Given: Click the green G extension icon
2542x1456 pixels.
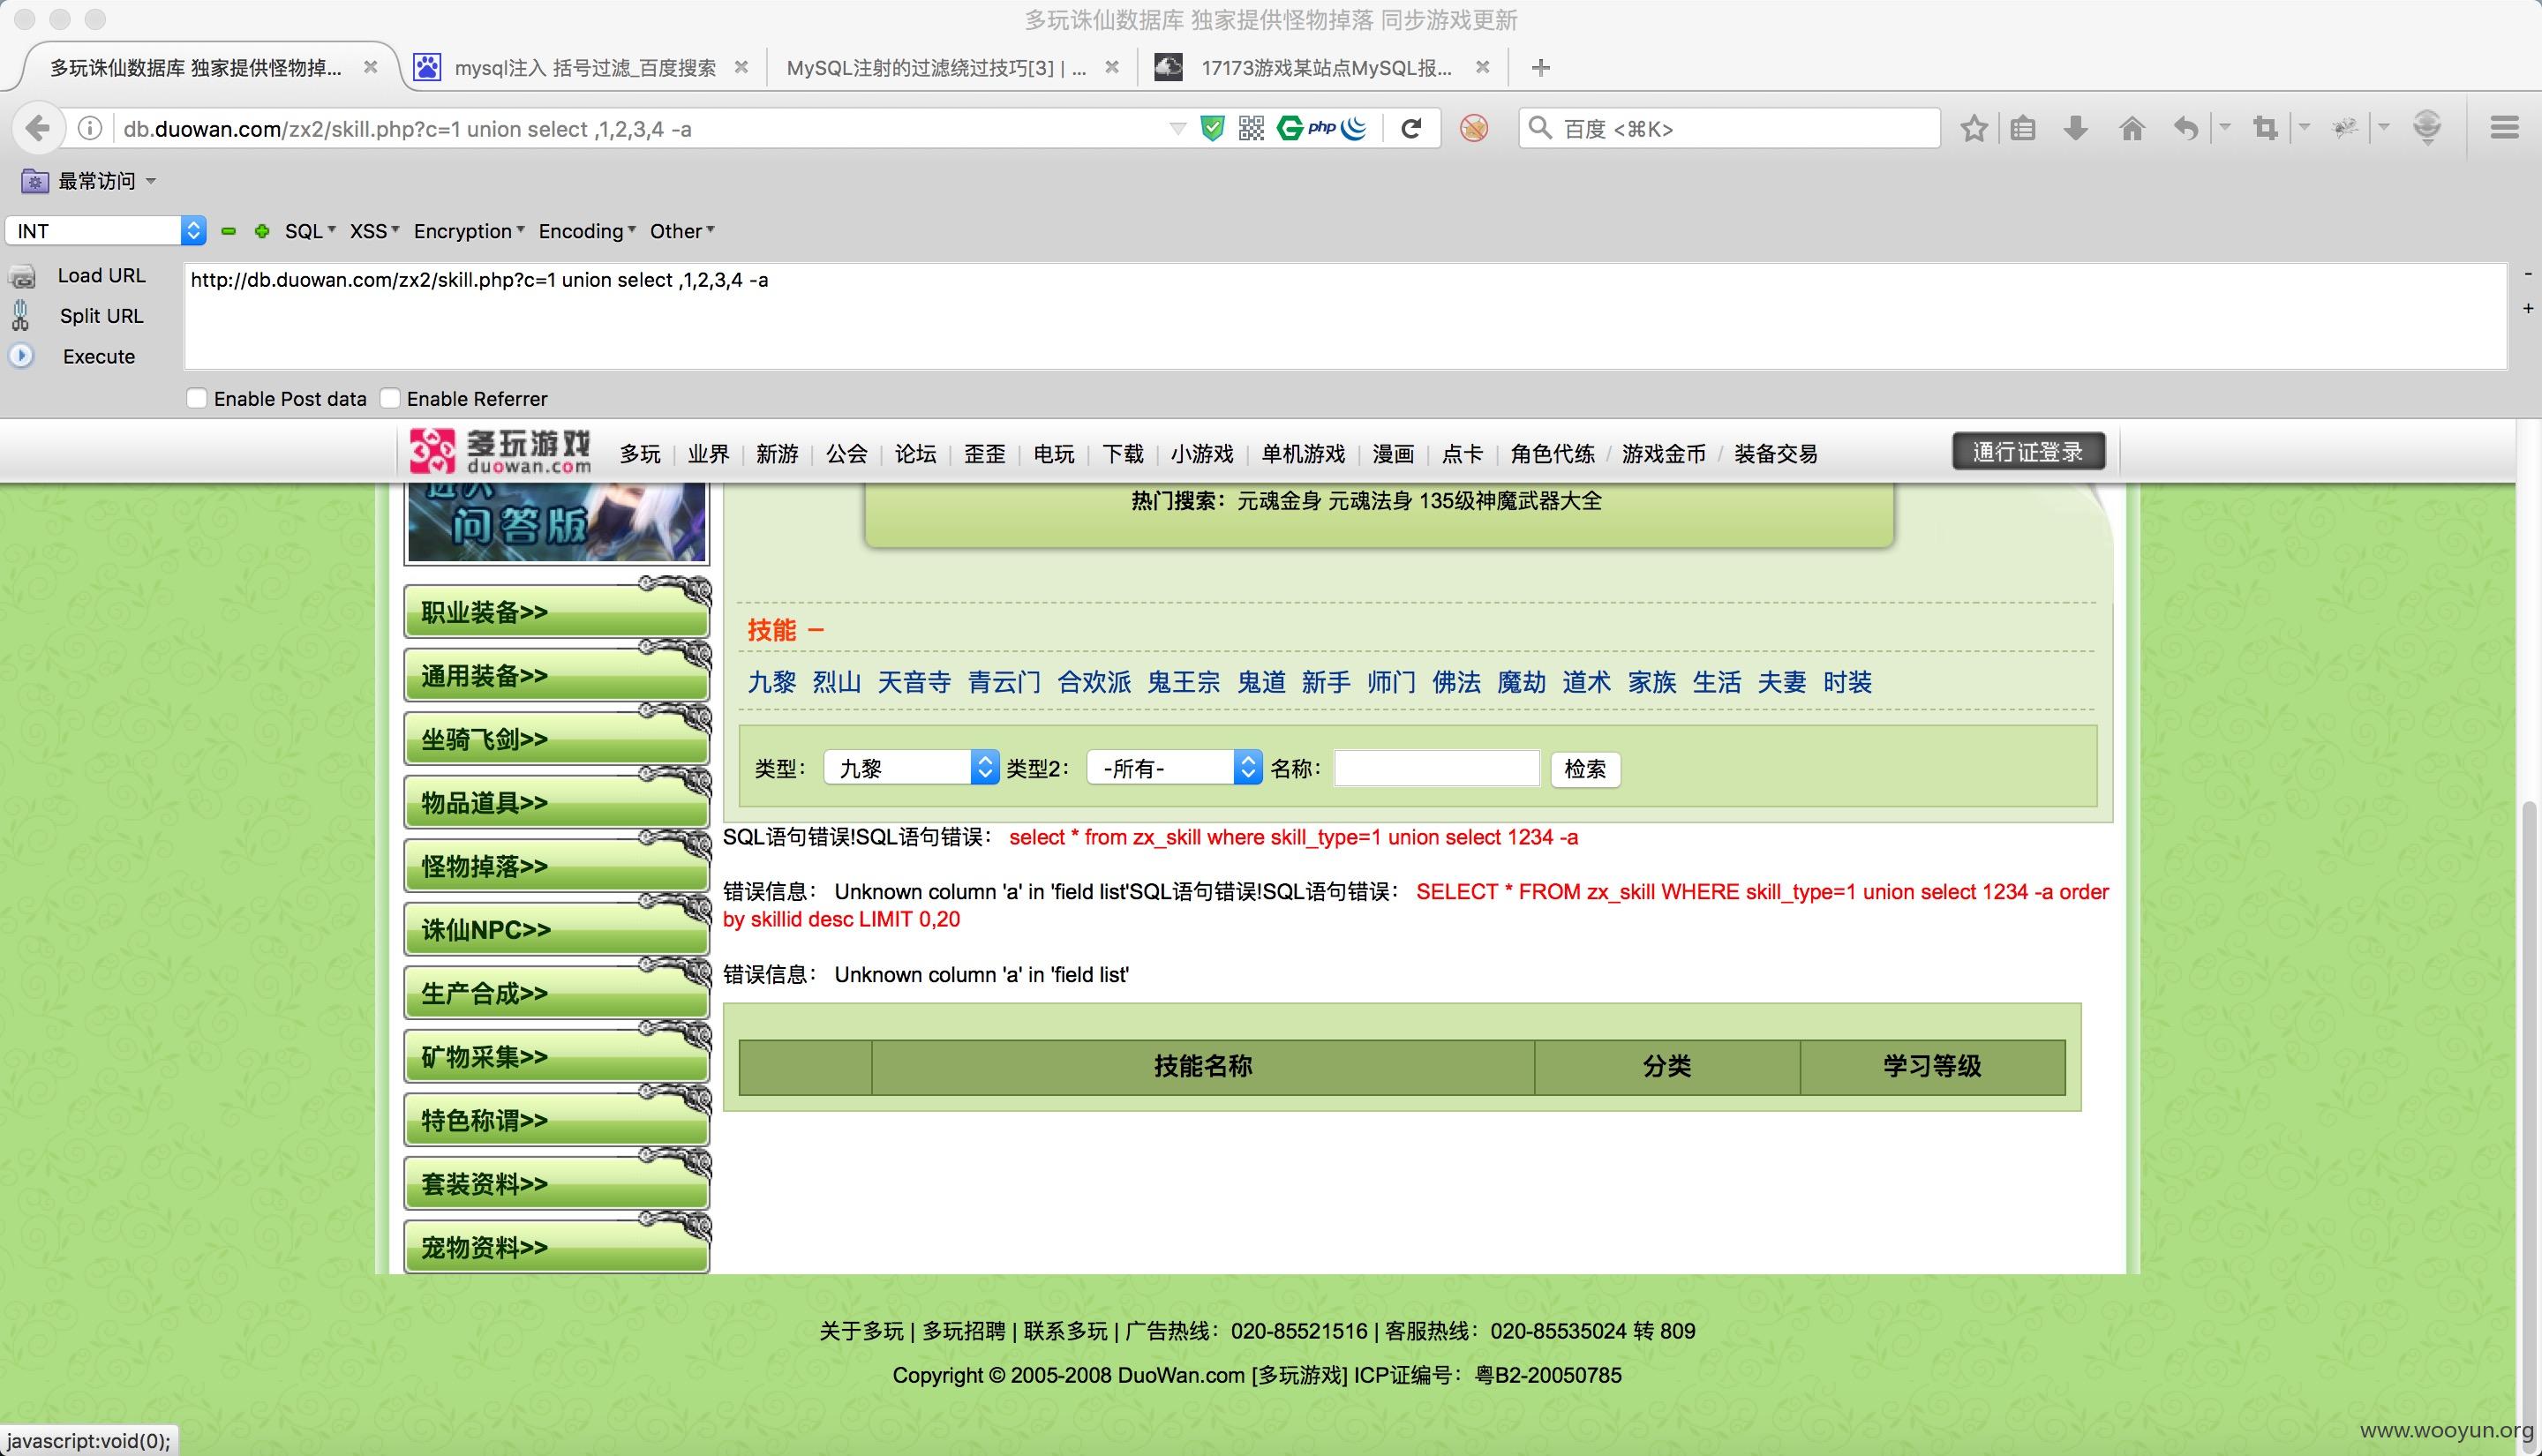Looking at the screenshot, I should pos(1290,128).
